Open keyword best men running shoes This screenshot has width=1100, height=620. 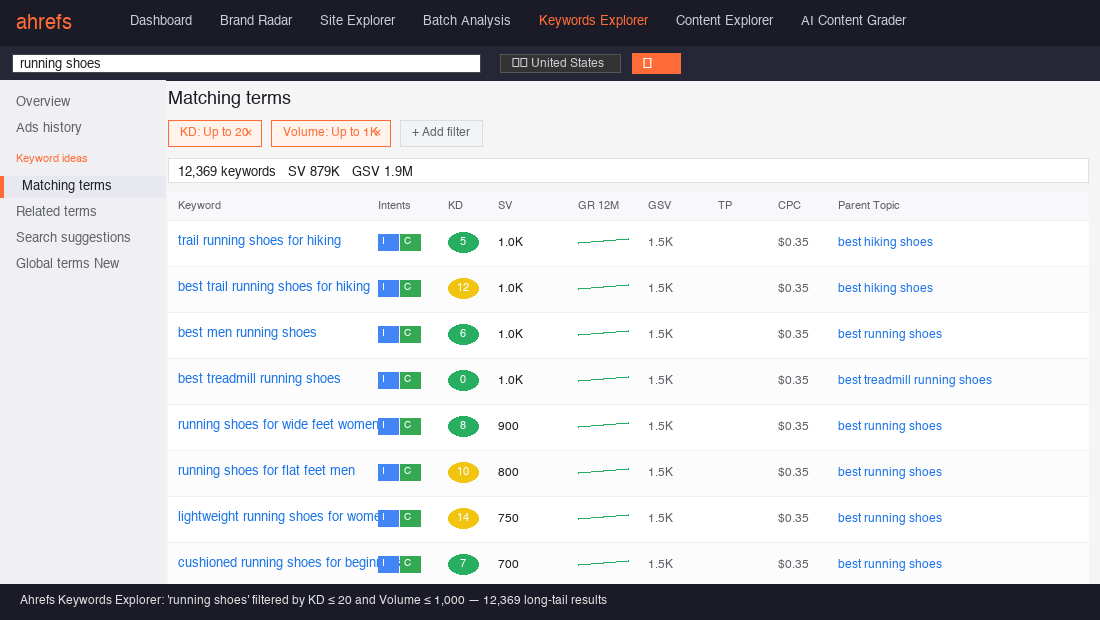pos(247,332)
